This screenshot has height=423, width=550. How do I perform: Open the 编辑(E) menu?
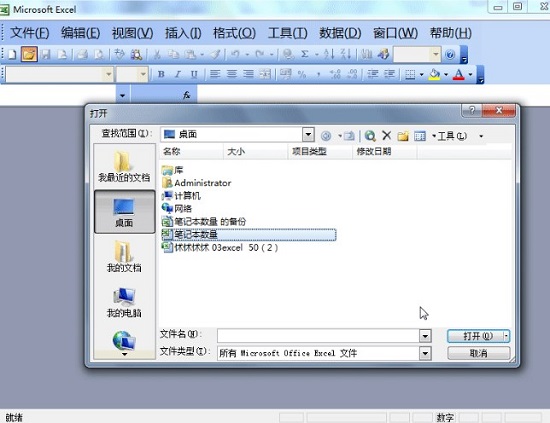[80, 33]
